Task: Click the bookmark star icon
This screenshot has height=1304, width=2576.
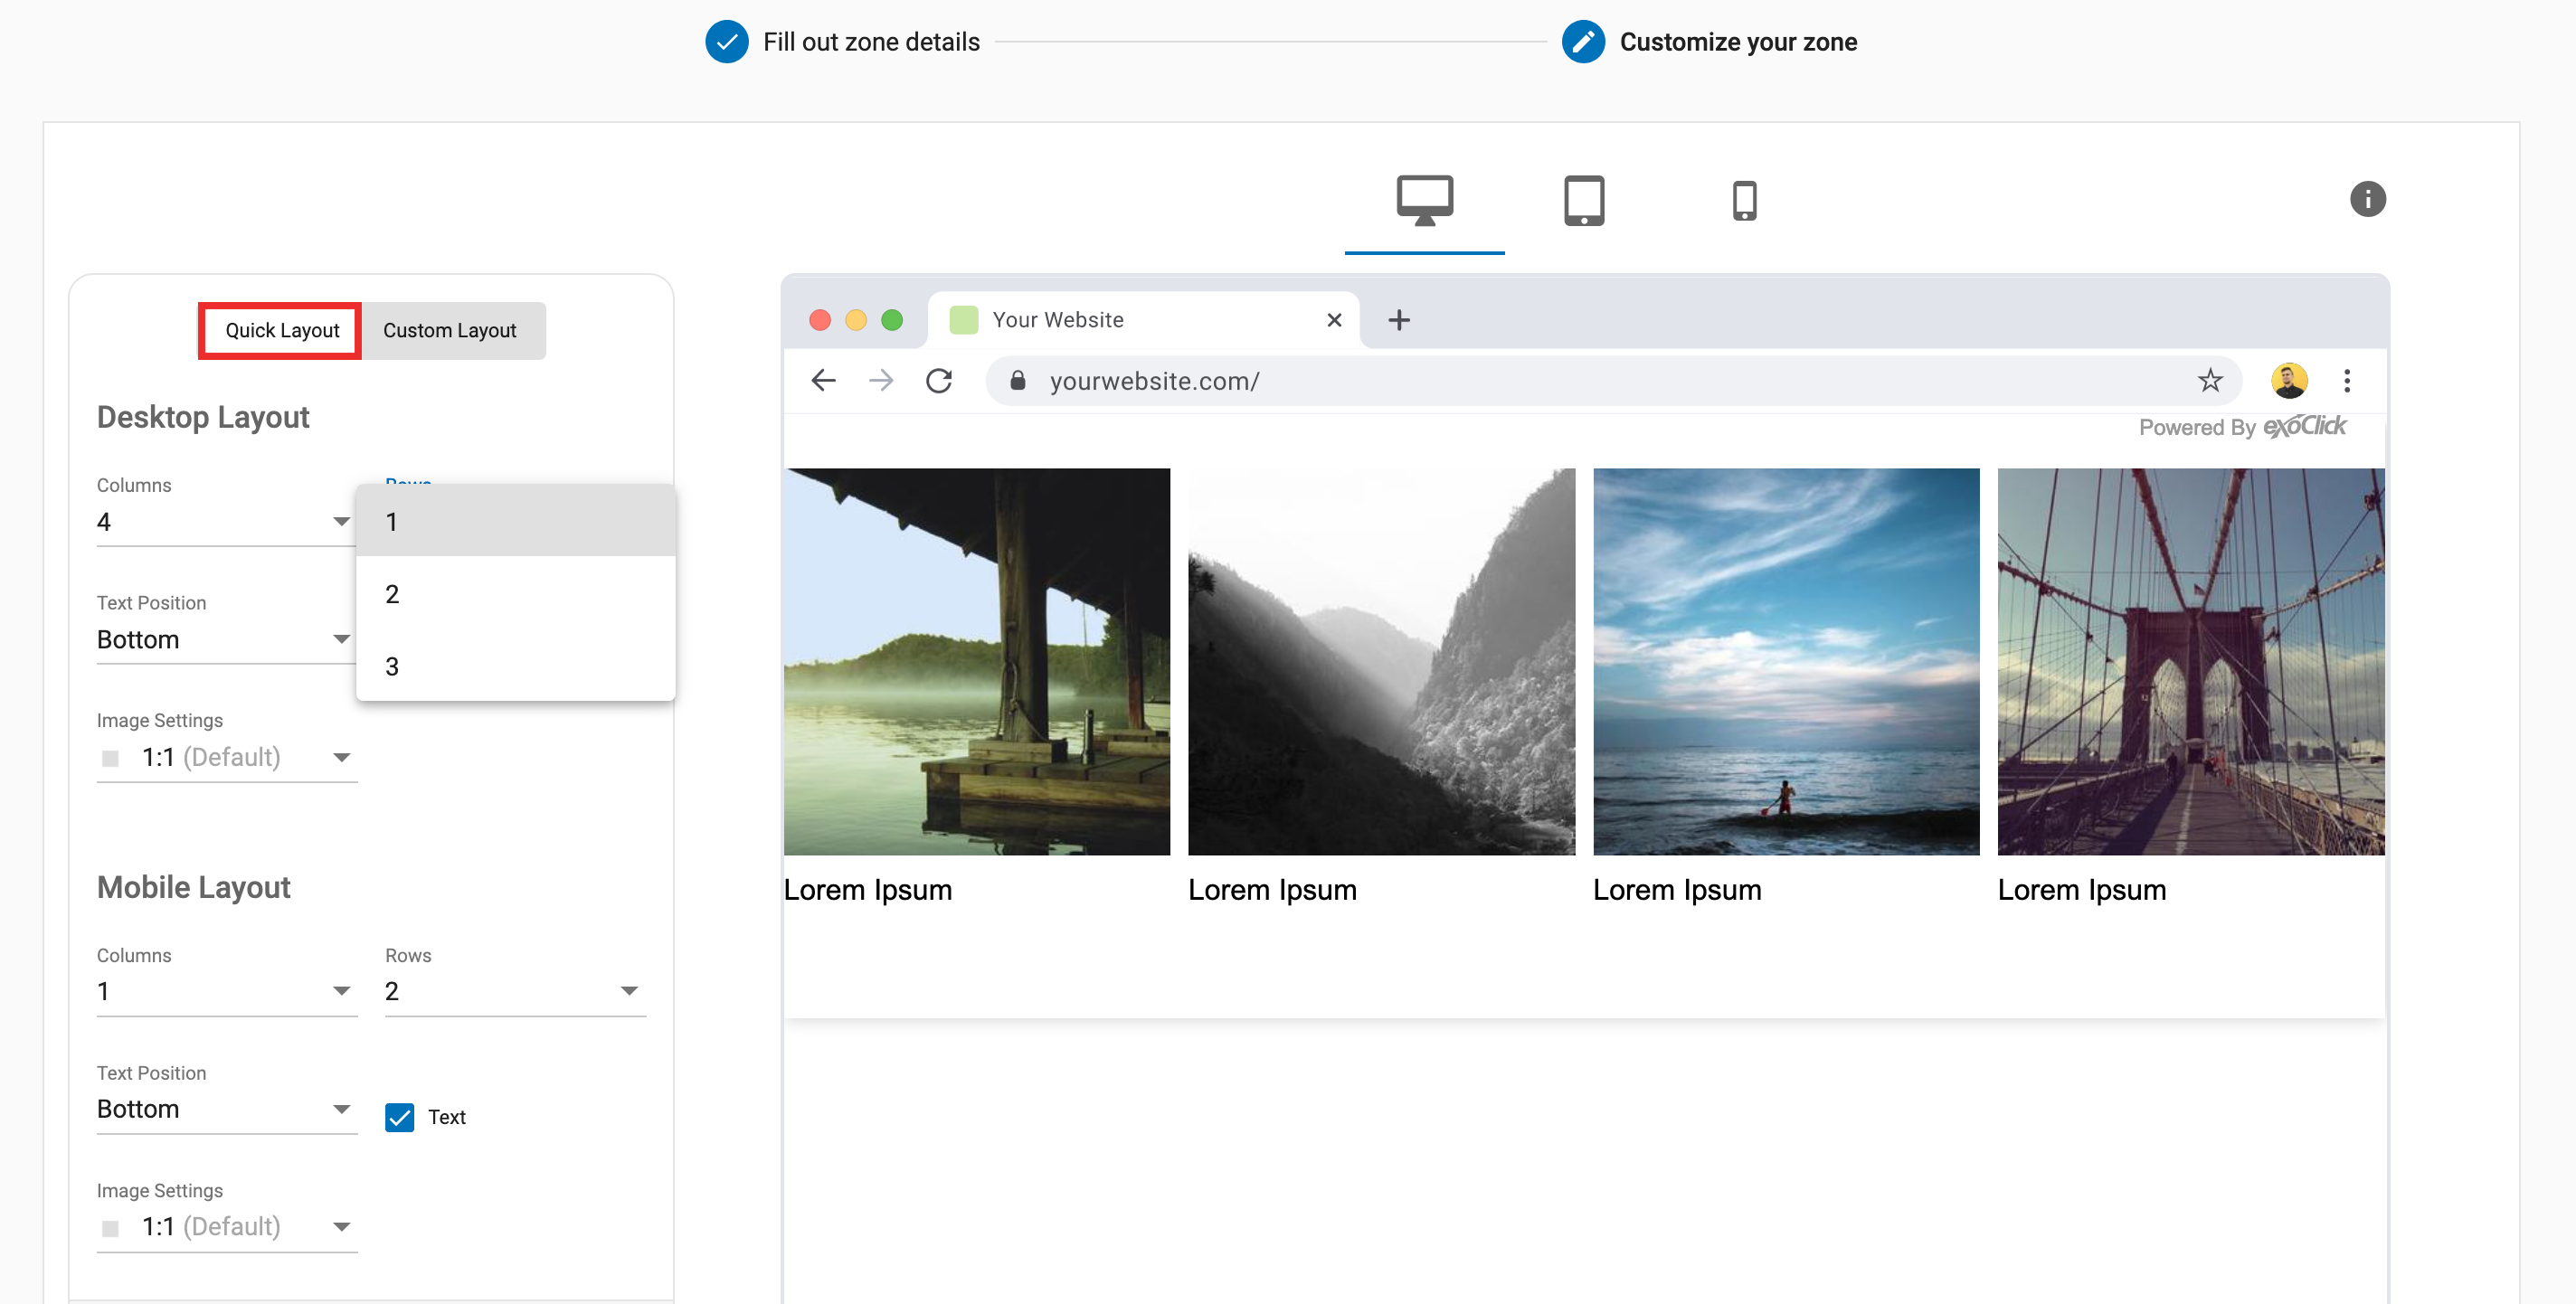Action: (2209, 381)
